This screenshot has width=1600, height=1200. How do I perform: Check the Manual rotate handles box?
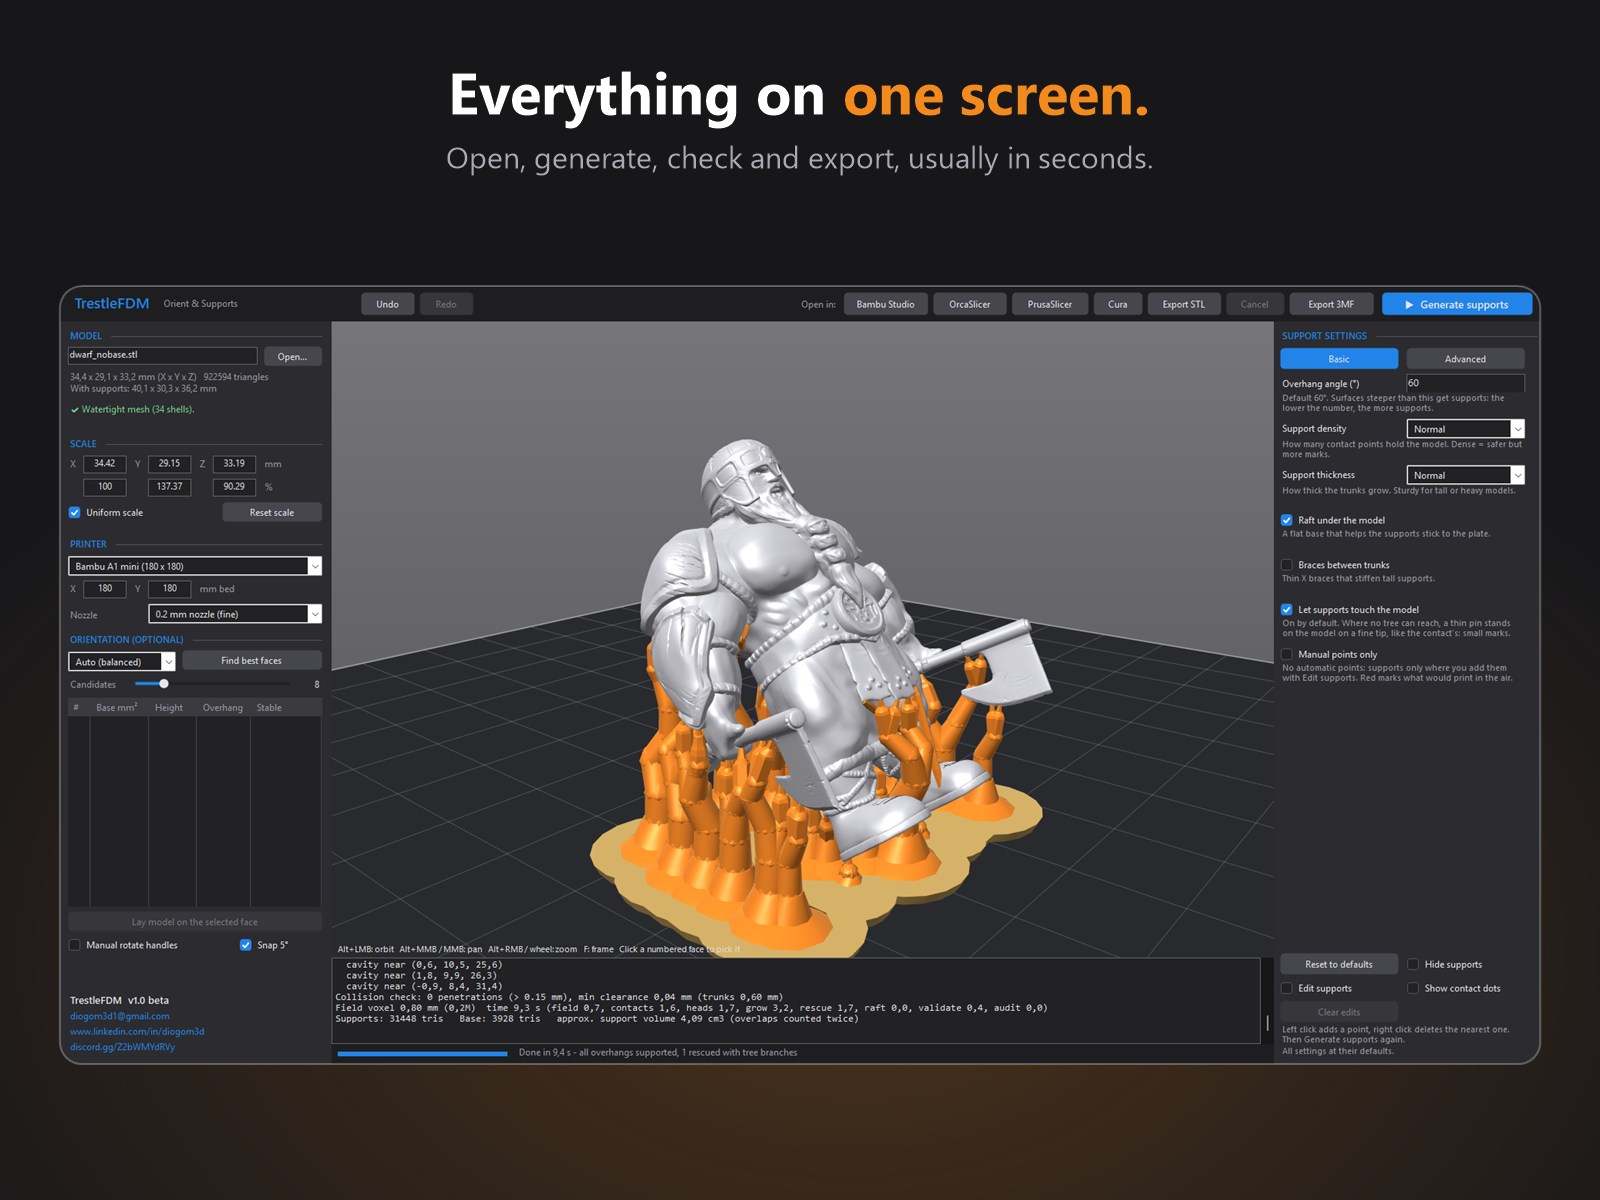(x=75, y=945)
